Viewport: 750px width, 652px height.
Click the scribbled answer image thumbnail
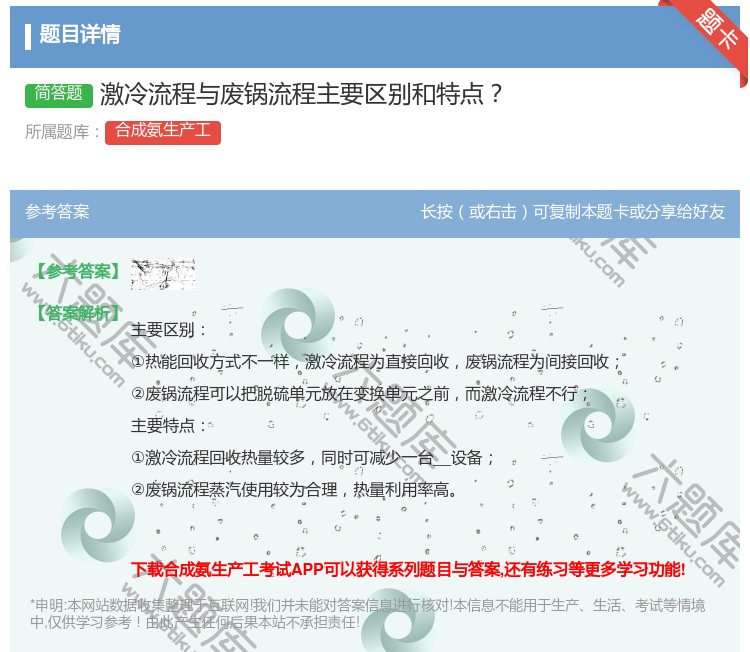[x=163, y=274]
